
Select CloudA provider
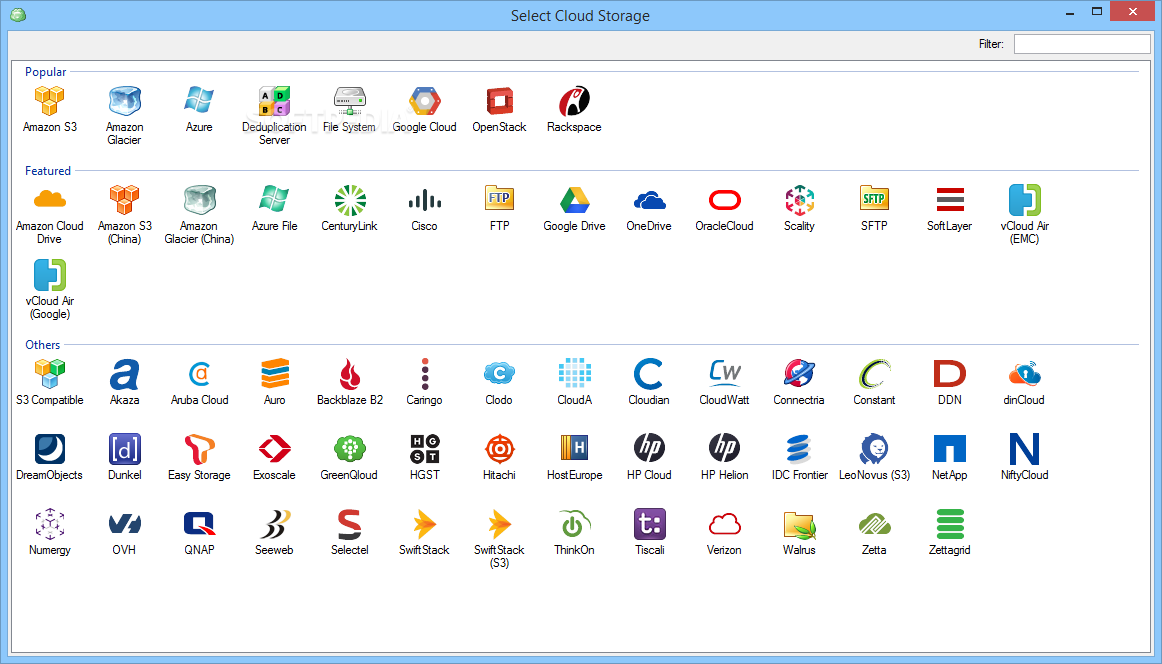[574, 374]
